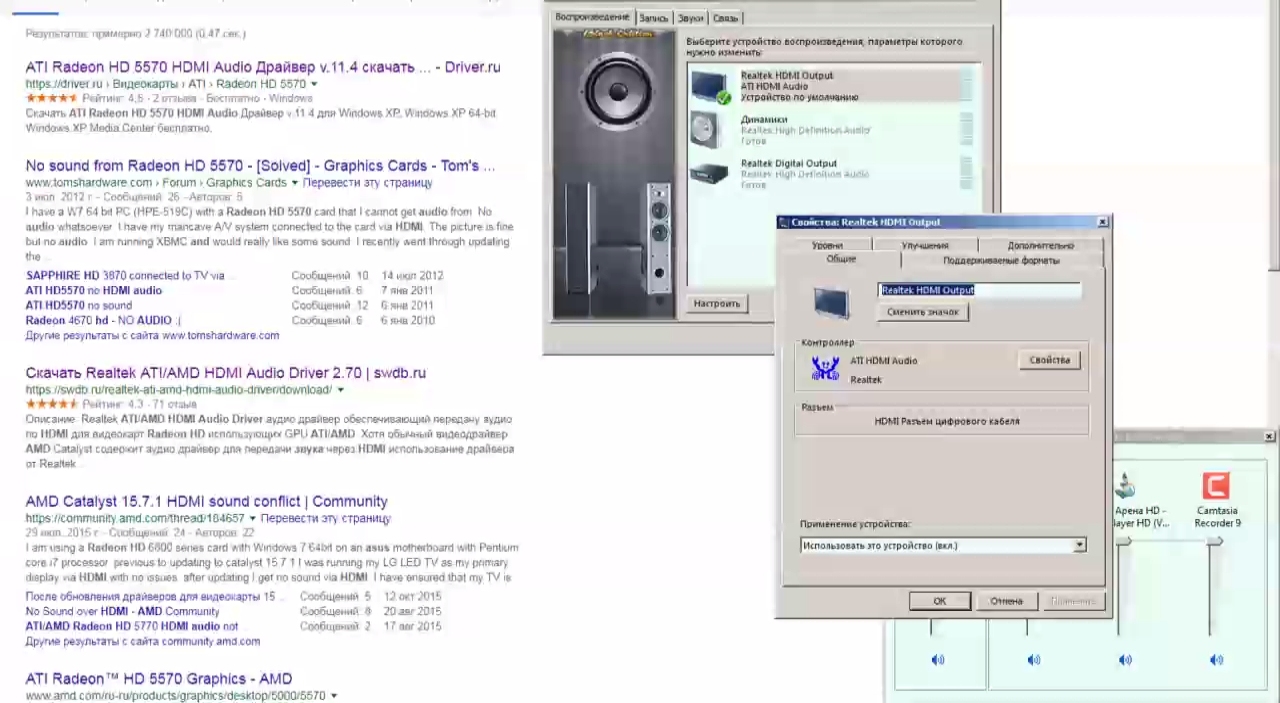1280x703 pixels.
Task: Open the Поддерживаемые форматы tab
Action: [1001, 260]
